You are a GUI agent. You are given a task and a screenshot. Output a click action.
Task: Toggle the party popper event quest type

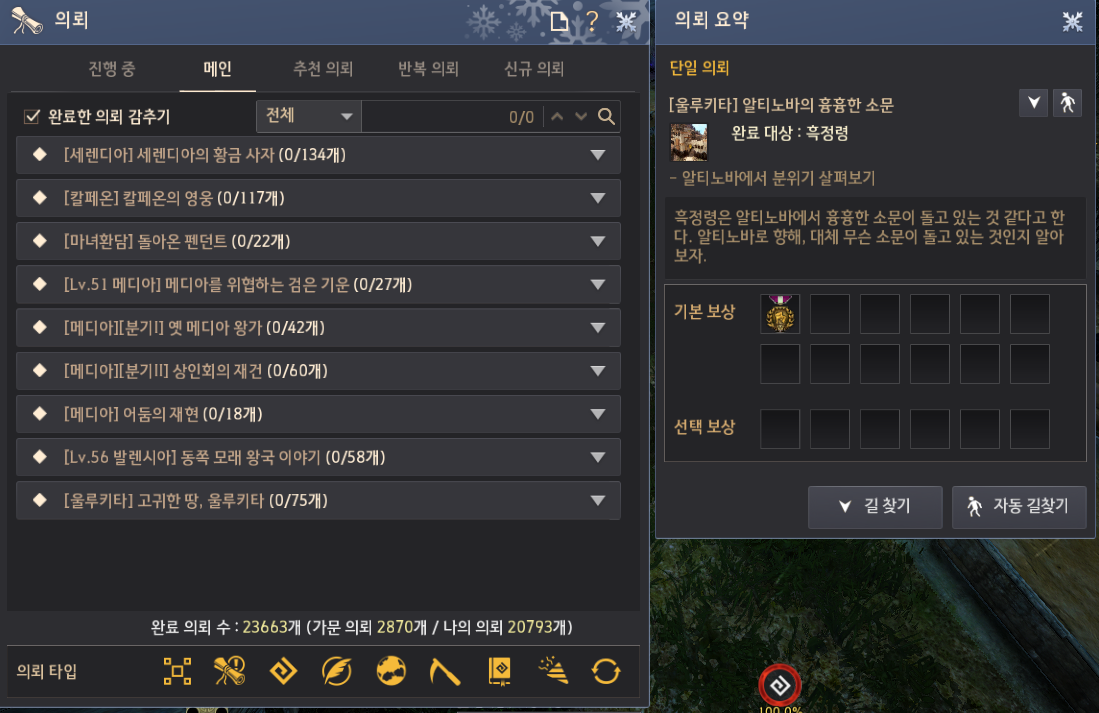[x=553, y=671]
